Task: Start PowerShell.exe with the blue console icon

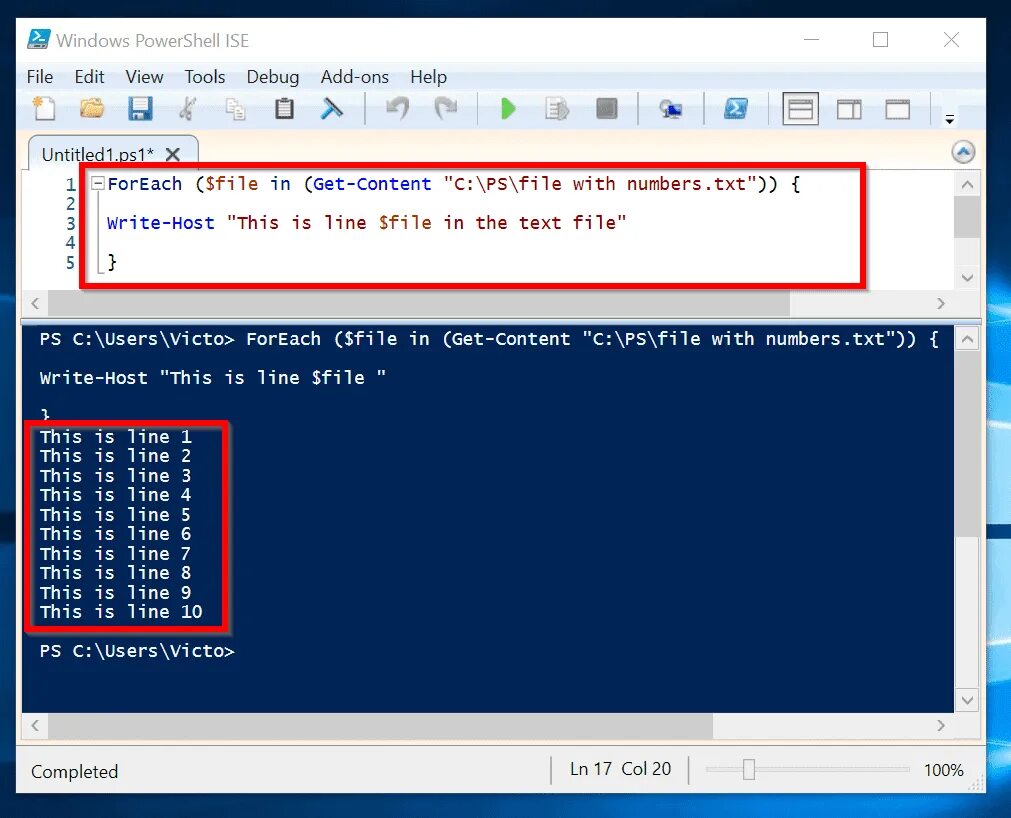Action: pyautogui.click(x=736, y=108)
